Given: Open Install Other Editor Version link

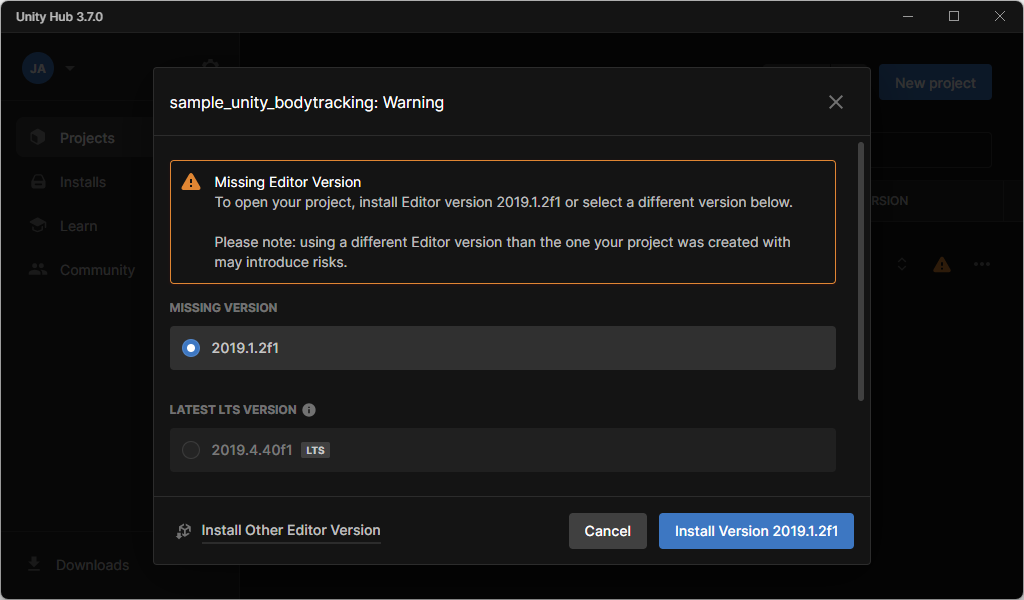Looking at the screenshot, I should point(291,530).
